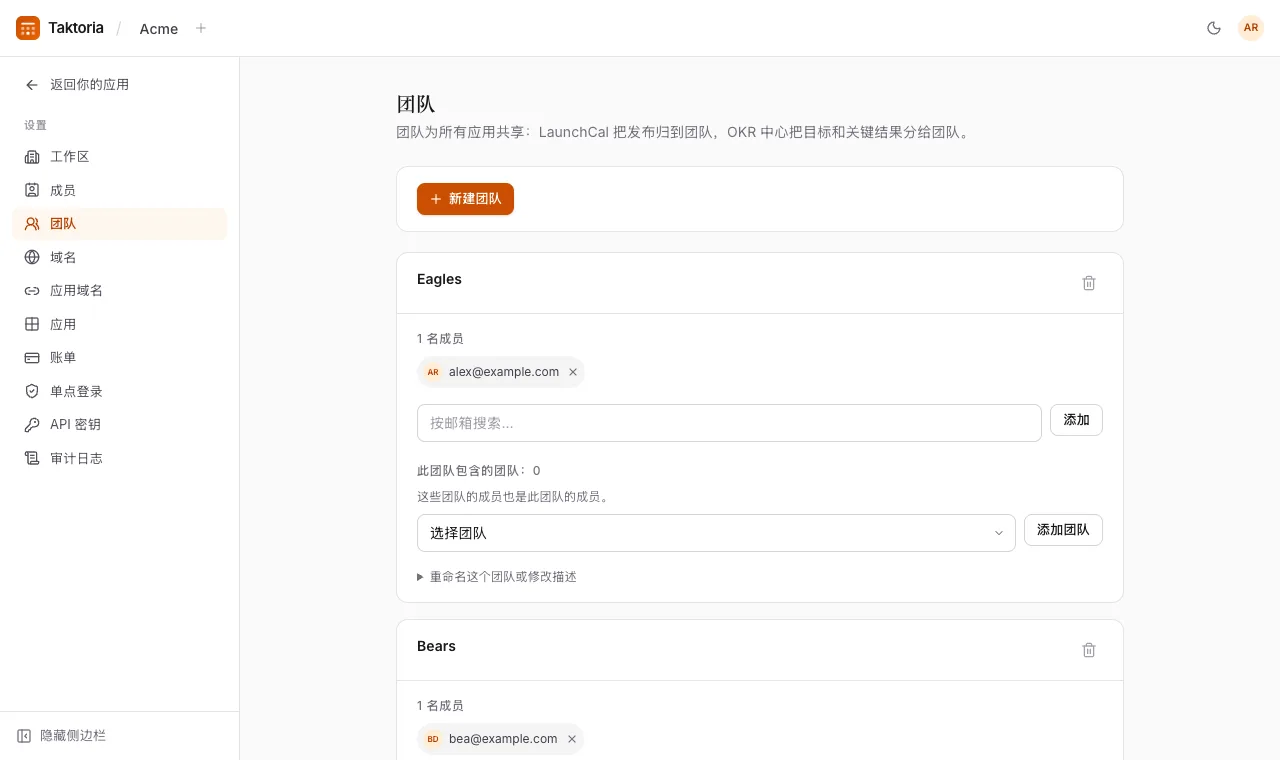Delete the Eagles team via trash icon
Viewport: 1280px width, 760px height.
(1089, 283)
